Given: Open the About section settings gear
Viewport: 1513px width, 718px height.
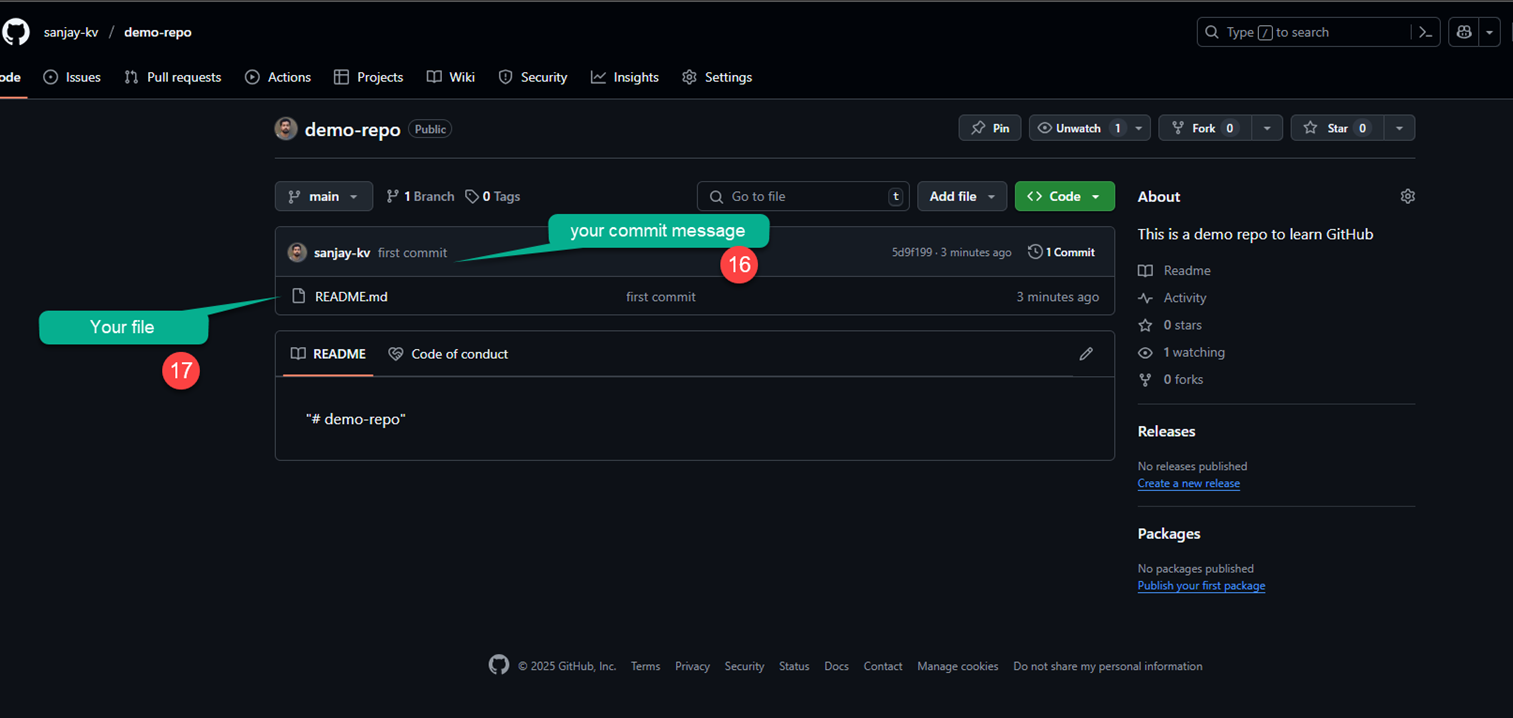Looking at the screenshot, I should (x=1407, y=196).
